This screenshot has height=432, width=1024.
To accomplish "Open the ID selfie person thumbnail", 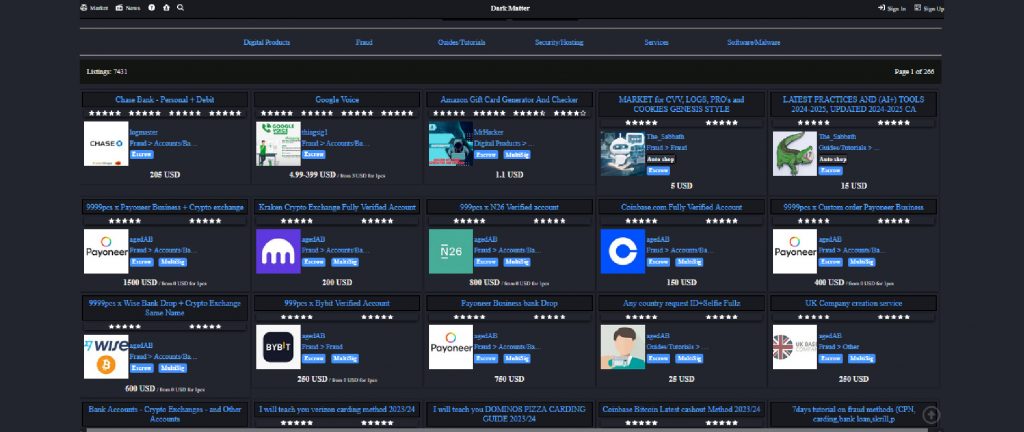I will [x=622, y=347].
